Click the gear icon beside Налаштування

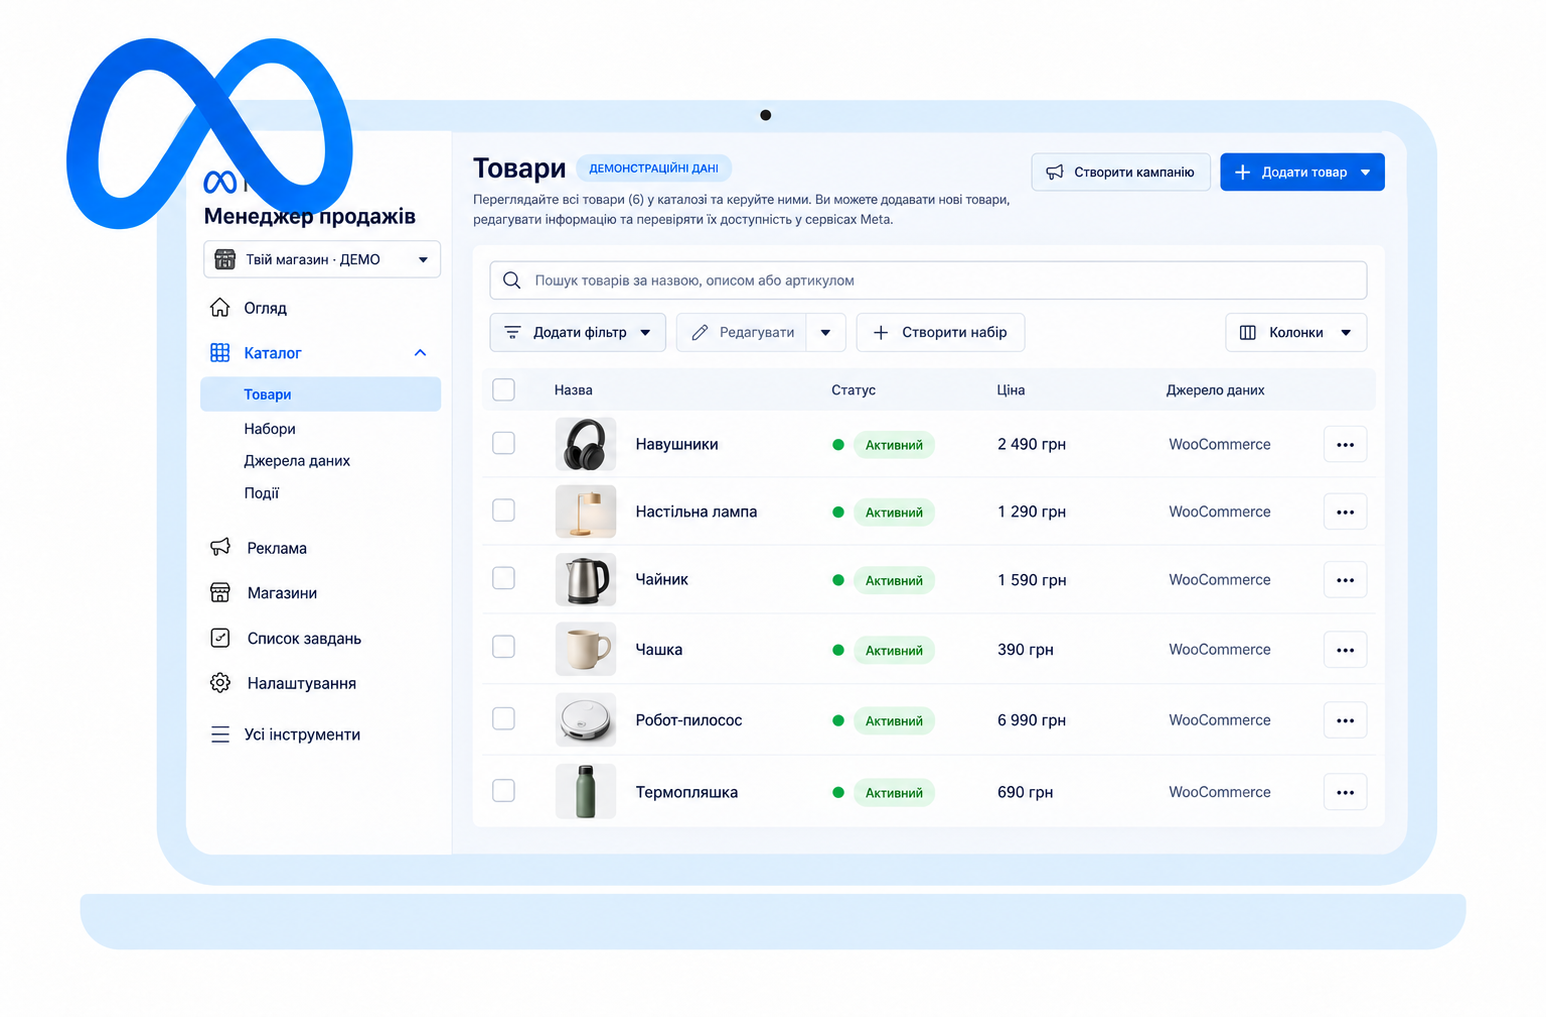[220, 682]
